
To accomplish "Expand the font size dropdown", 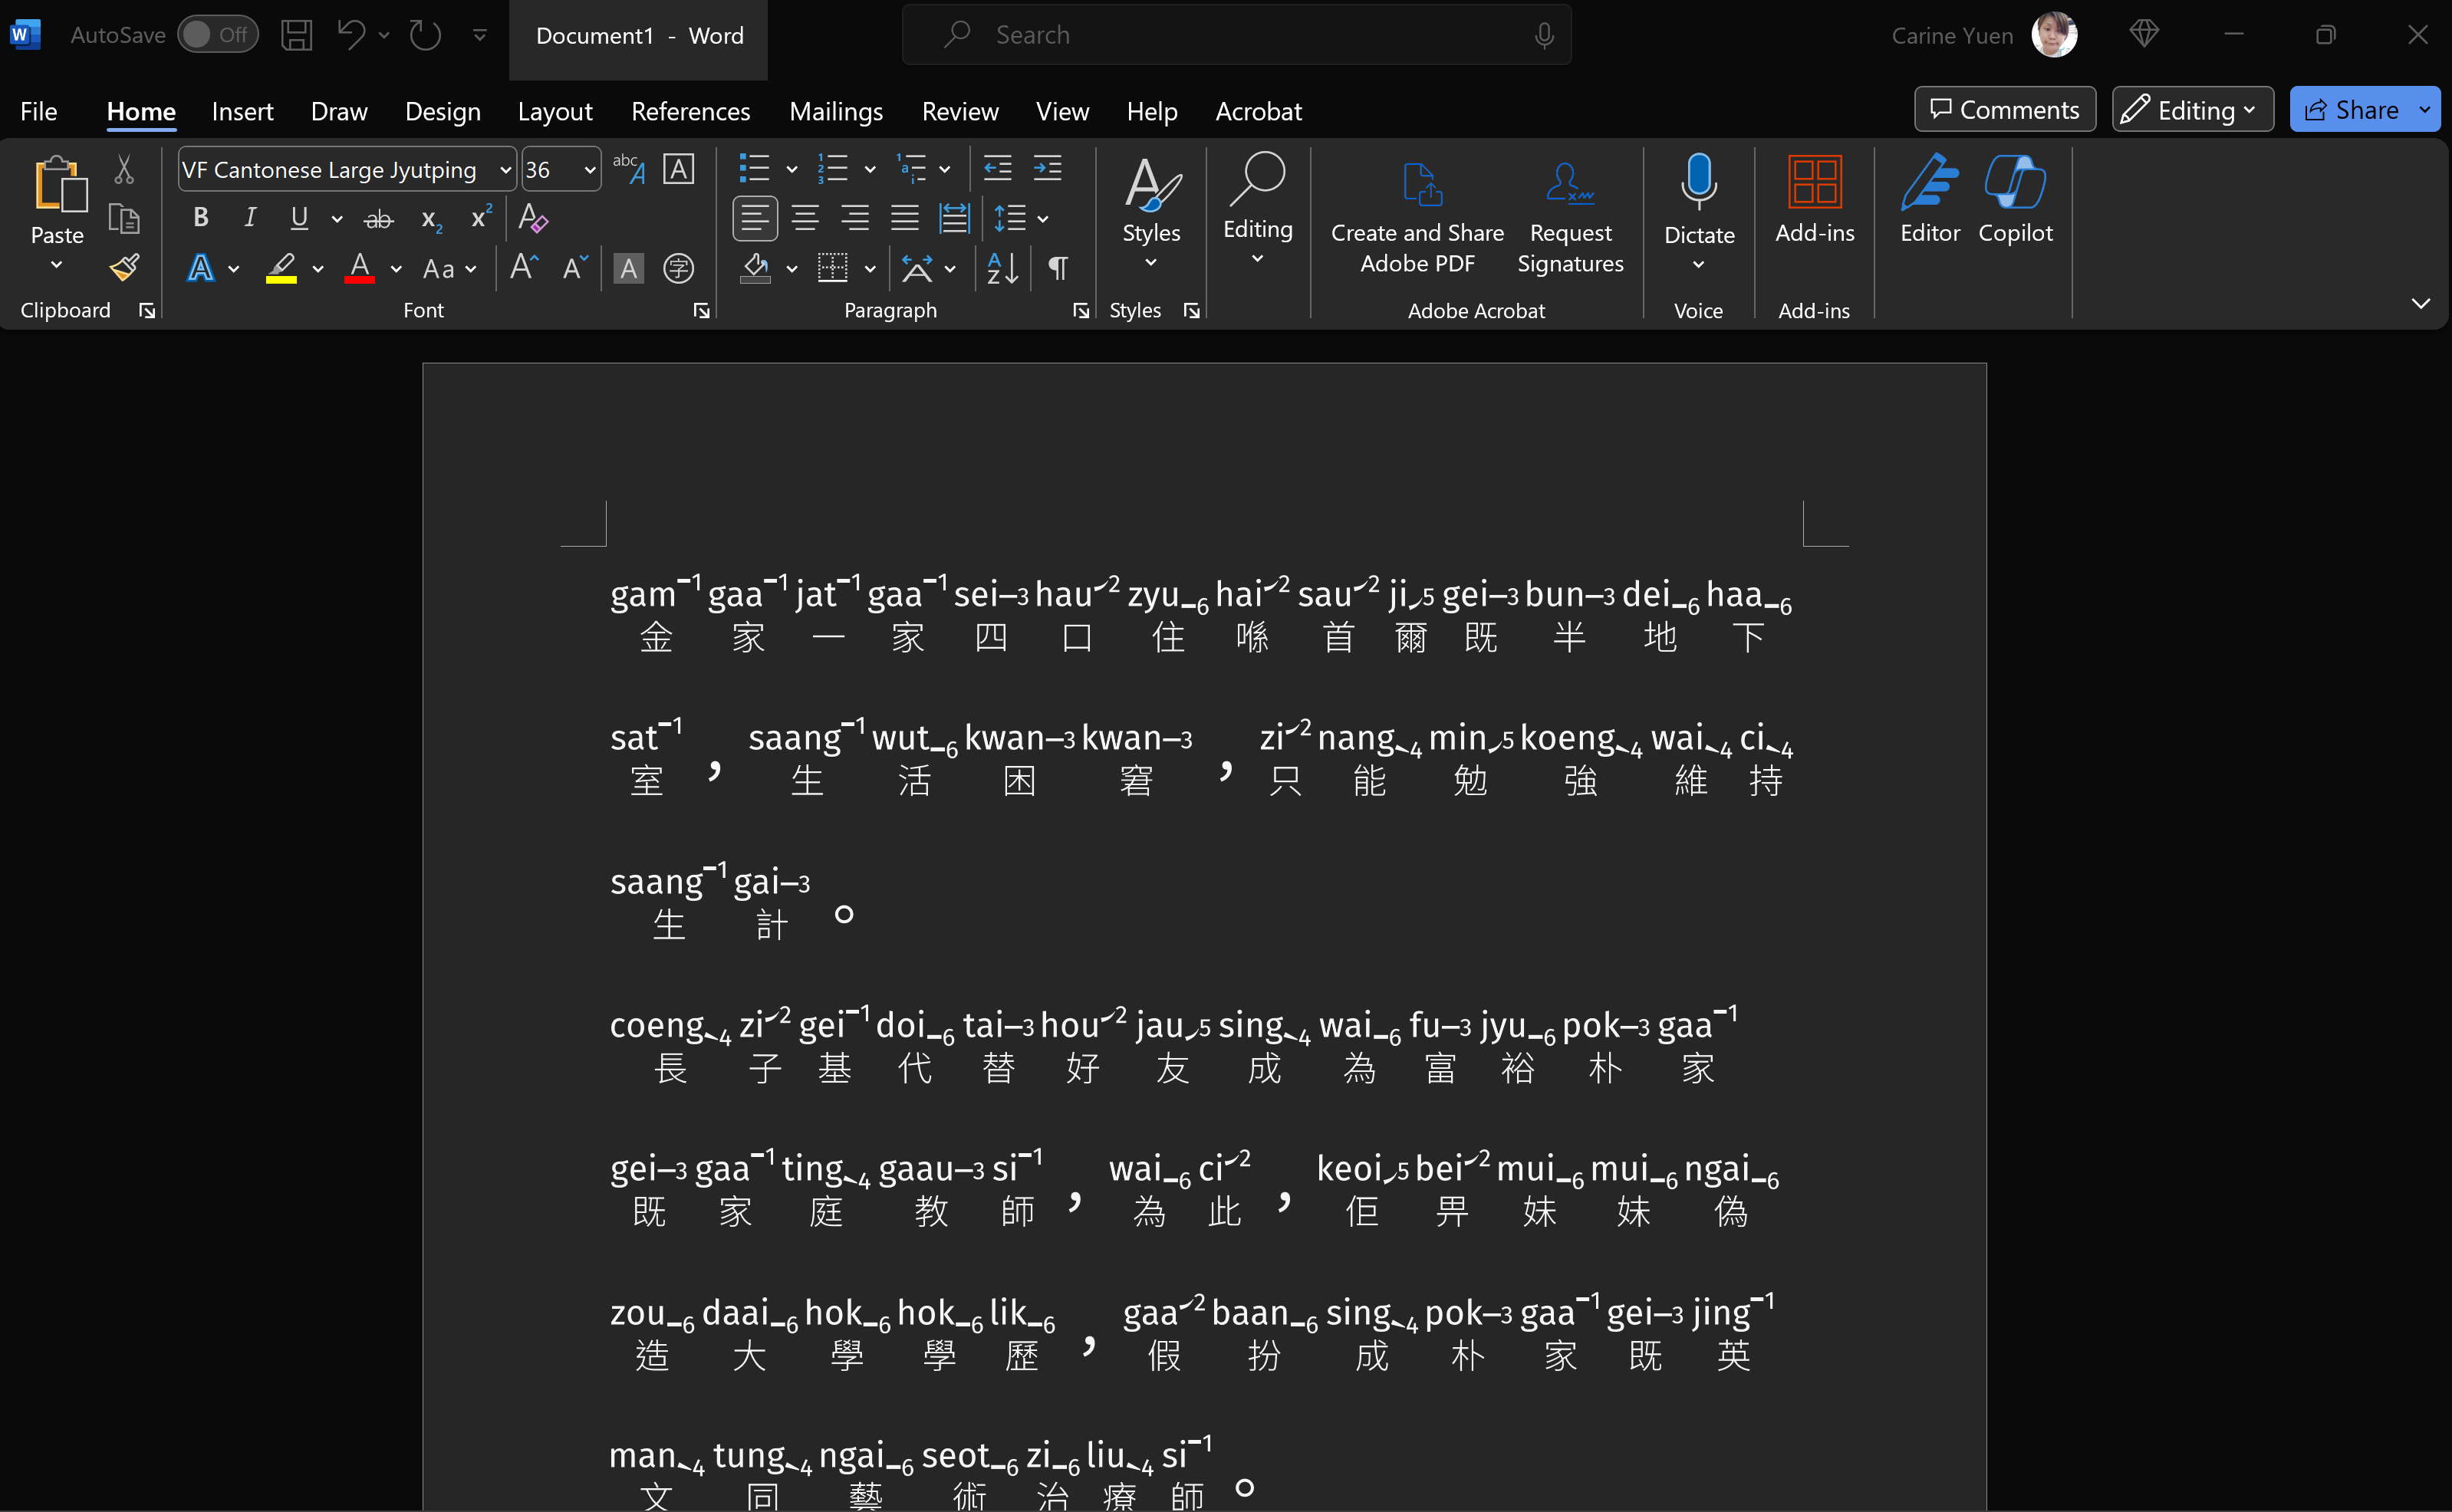I will coord(590,170).
